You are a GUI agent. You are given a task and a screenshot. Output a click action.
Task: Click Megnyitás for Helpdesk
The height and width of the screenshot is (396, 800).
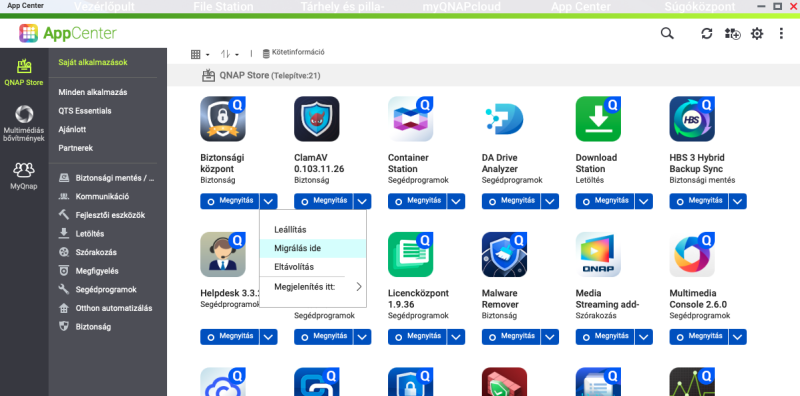[230, 337]
